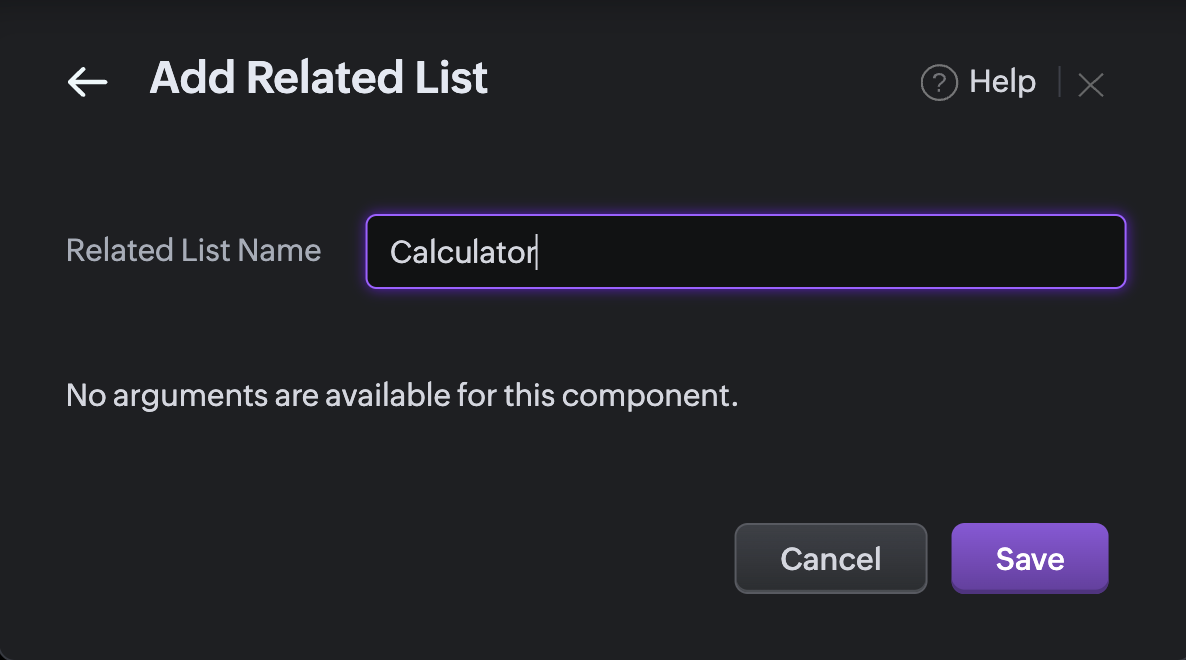Place cursor in the 'Calculator' text

coord(462,252)
